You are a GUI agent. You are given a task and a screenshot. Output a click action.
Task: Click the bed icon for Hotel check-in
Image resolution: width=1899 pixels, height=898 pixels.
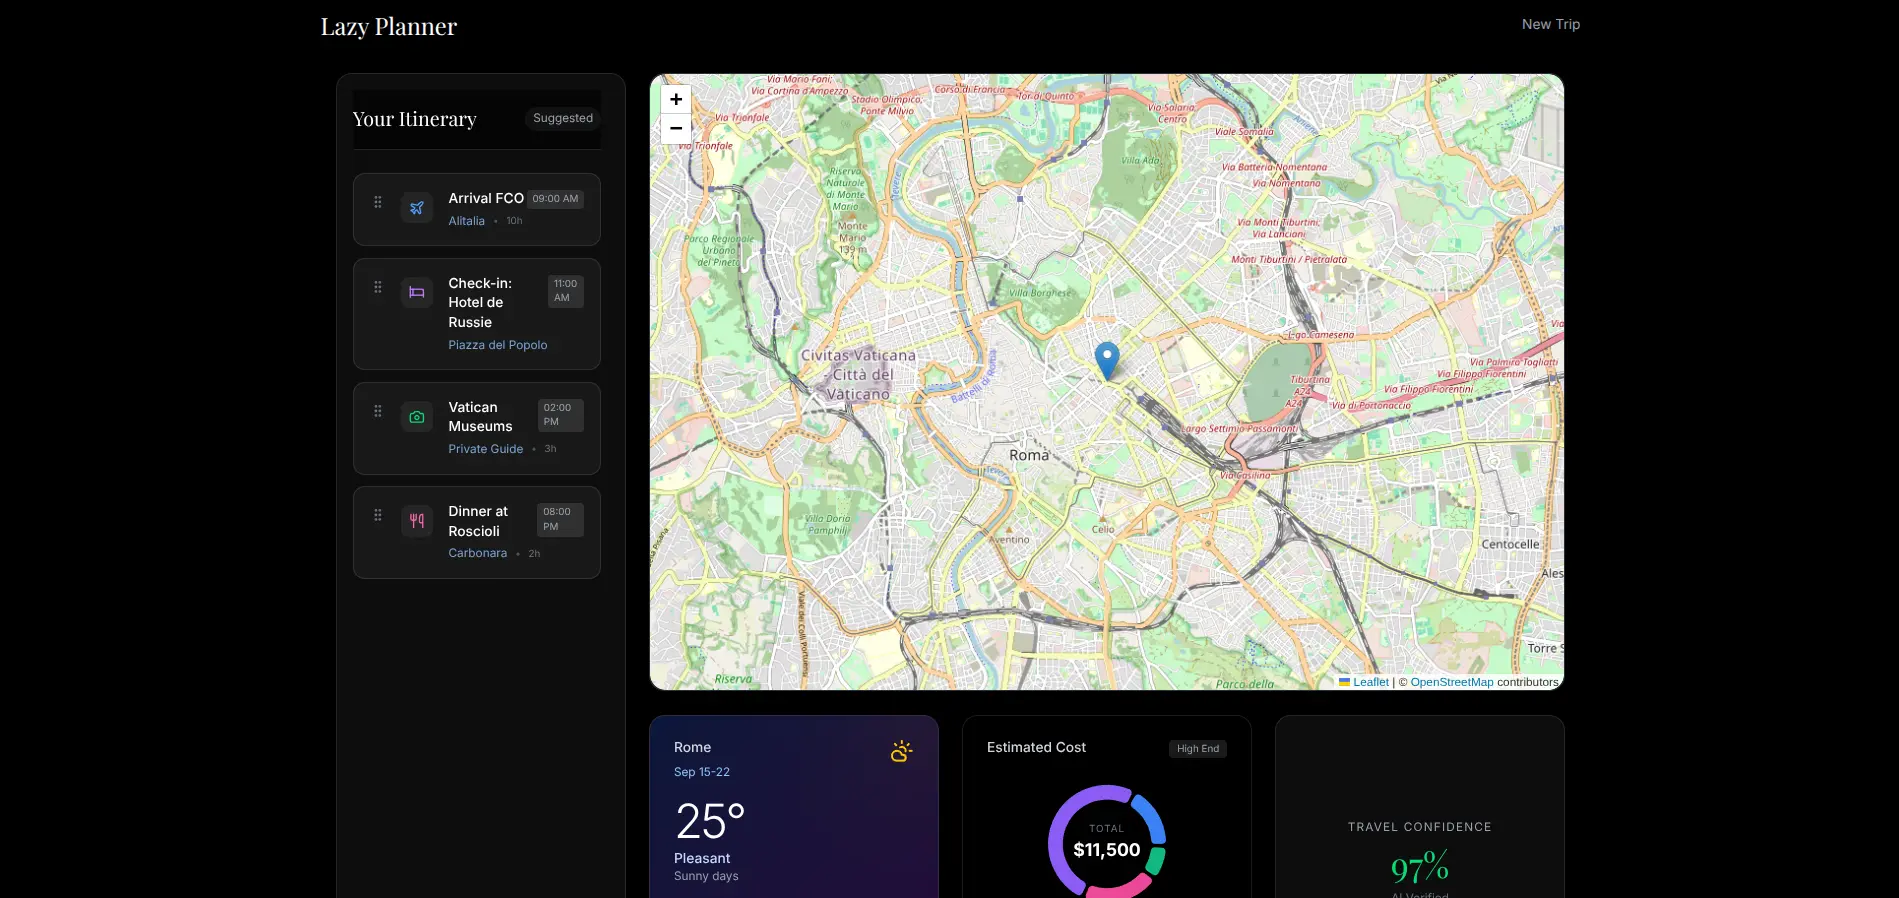pyautogui.click(x=417, y=293)
